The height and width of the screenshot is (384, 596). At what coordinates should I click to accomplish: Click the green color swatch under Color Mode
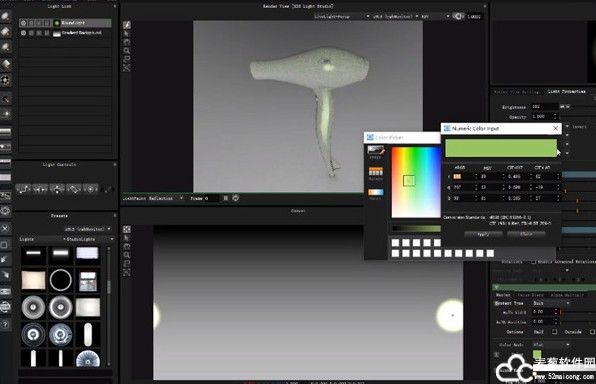pos(537,355)
